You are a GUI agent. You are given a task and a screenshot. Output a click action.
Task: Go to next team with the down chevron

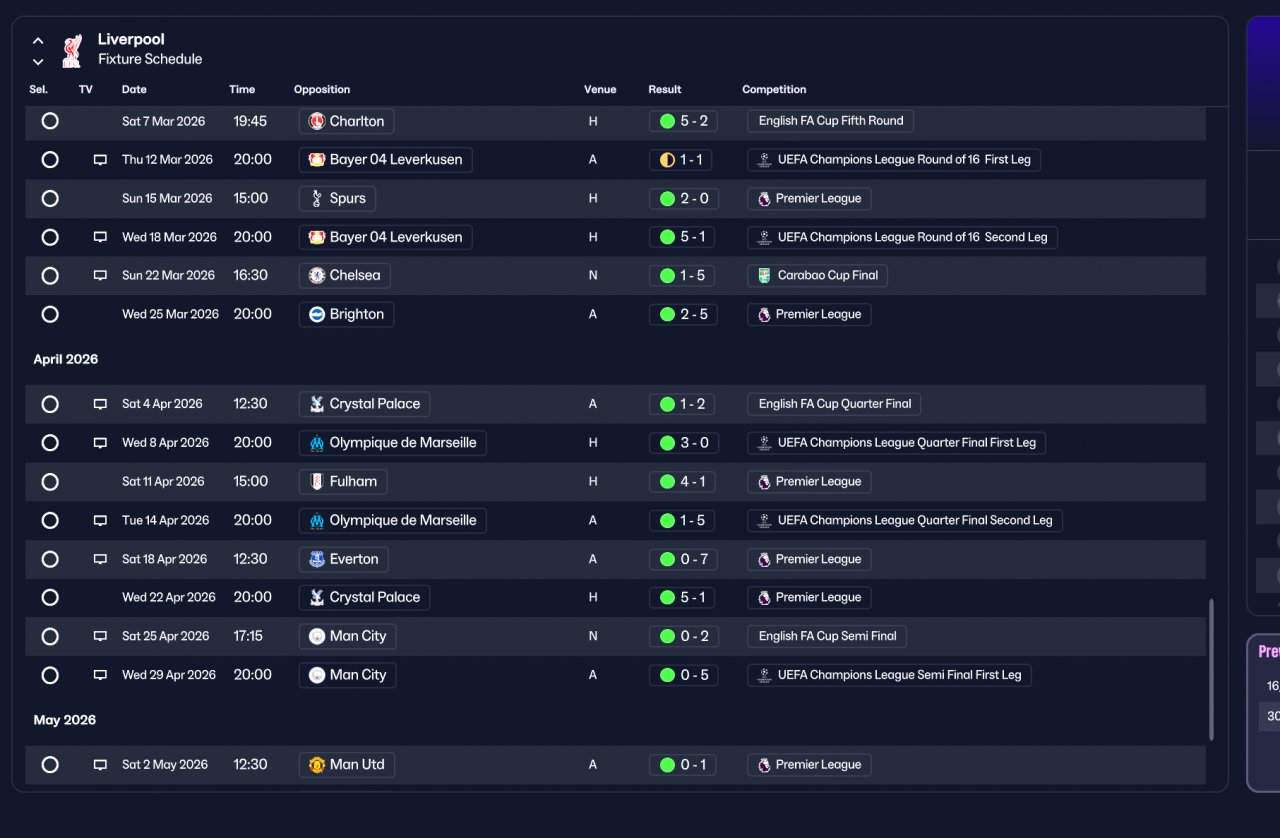(x=38, y=62)
